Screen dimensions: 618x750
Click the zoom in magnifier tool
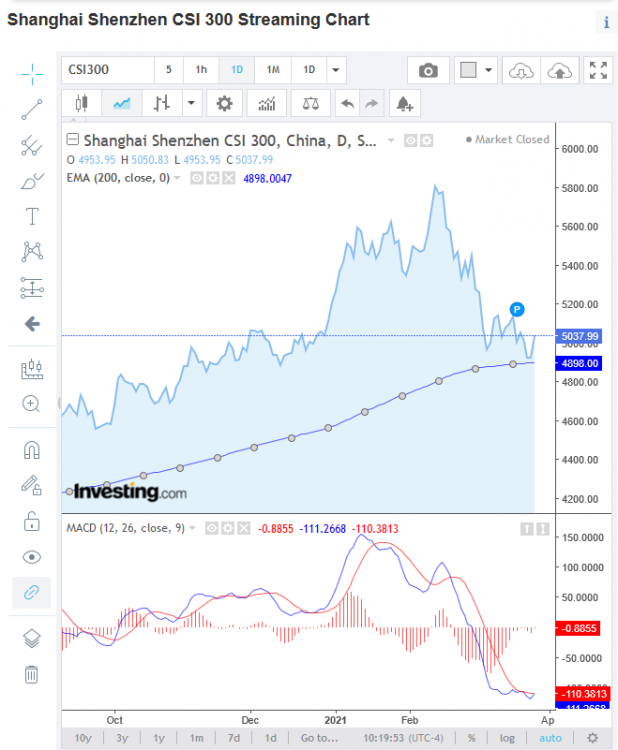(32, 404)
